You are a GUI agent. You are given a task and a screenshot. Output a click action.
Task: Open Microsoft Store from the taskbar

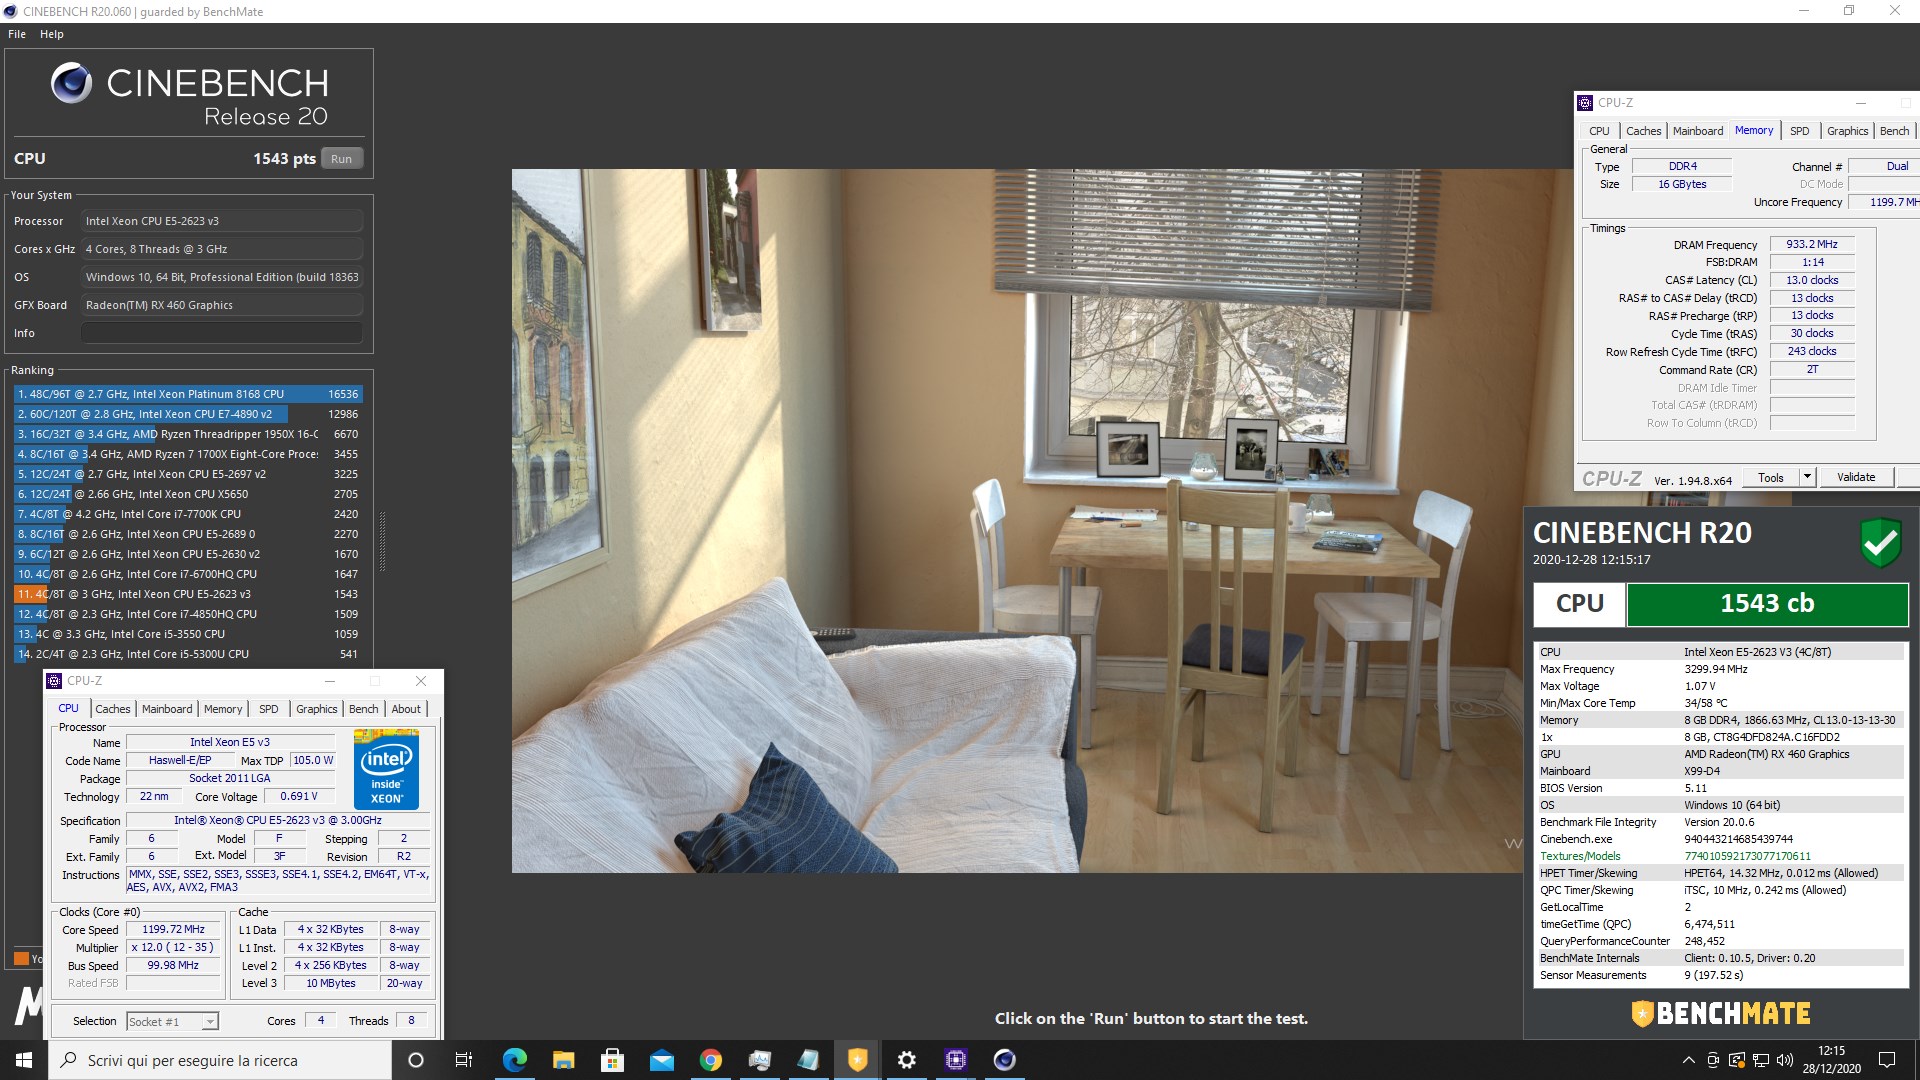(612, 1060)
